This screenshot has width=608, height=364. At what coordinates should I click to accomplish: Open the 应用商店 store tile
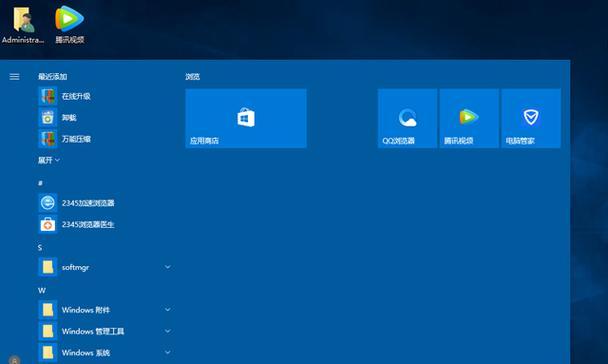click(x=246, y=118)
